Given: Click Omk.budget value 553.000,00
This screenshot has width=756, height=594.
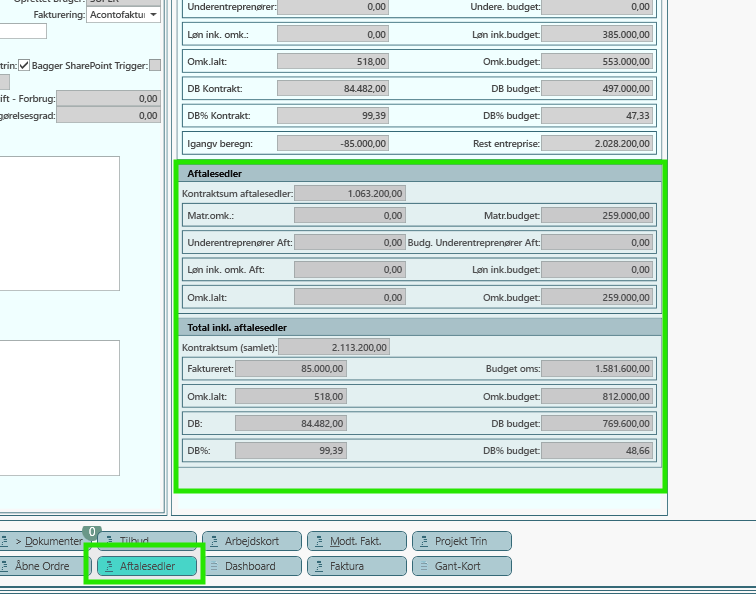Looking at the screenshot, I should (x=597, y=61).
